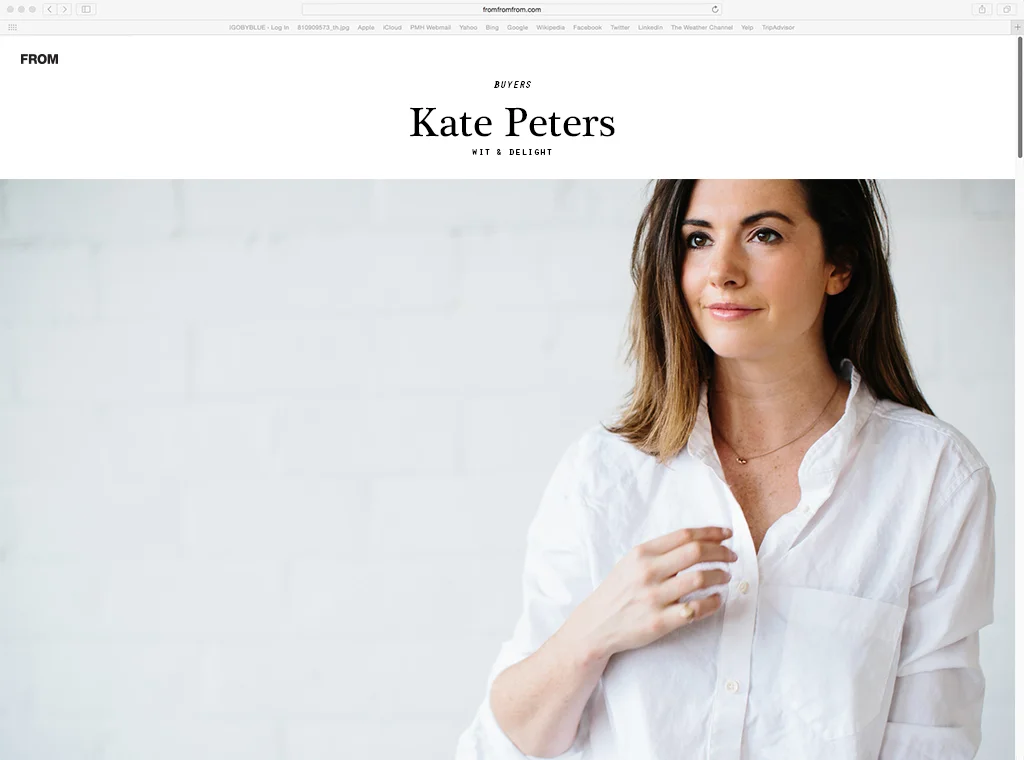Open The Weather Channel bookmark
The image size is (1024, 760).
coord(701,27)
